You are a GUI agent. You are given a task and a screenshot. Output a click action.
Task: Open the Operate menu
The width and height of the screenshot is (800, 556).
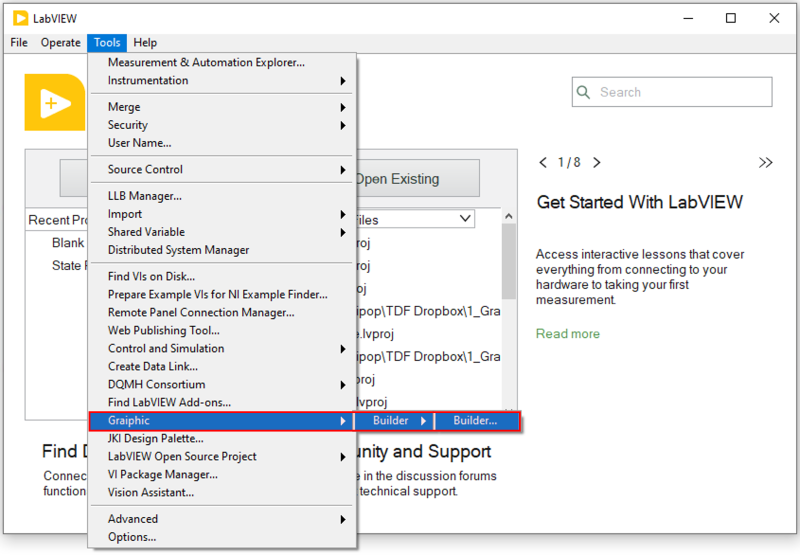tap(61, 42)
